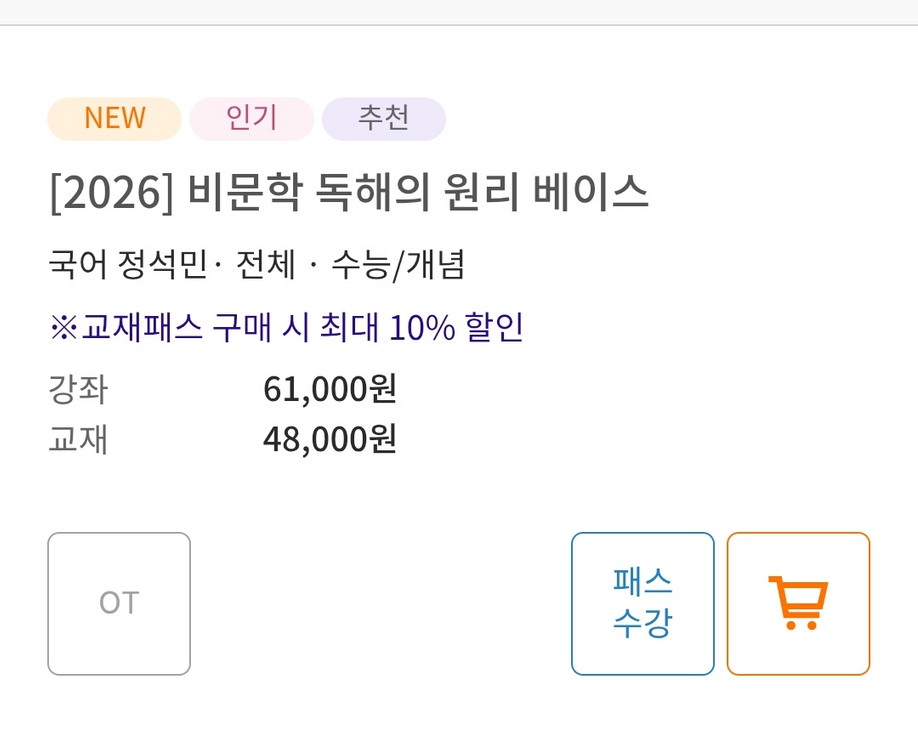Click the ※ symbol before the notice

click(x=62, y=327)
